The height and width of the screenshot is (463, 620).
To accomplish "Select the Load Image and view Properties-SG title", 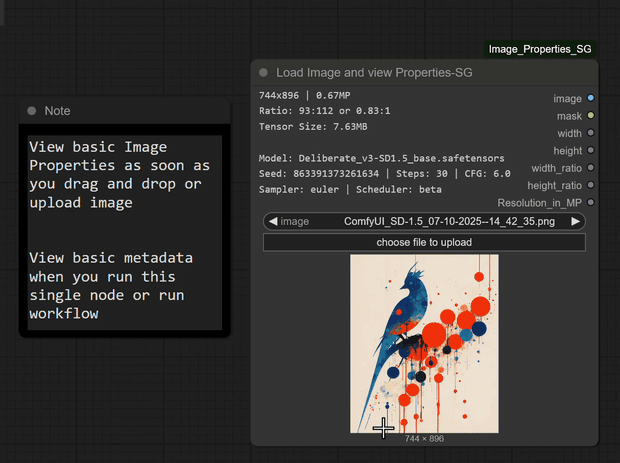I will (374, 73).
